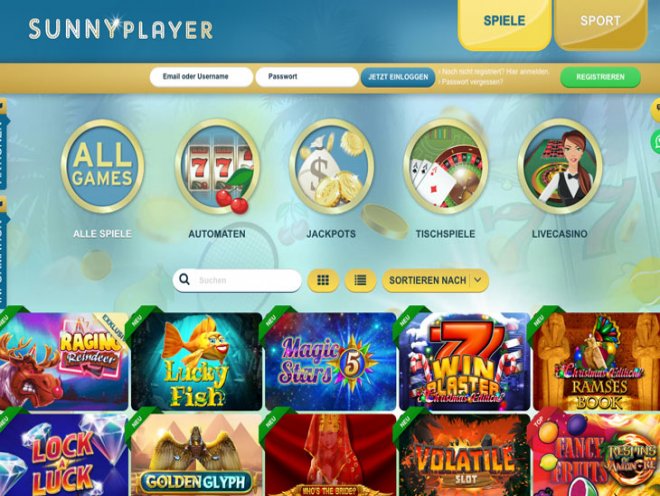The image size is (660, 496).
Task: Open the Lucky Fish game thumbnail
Action: tap(197, 361)
